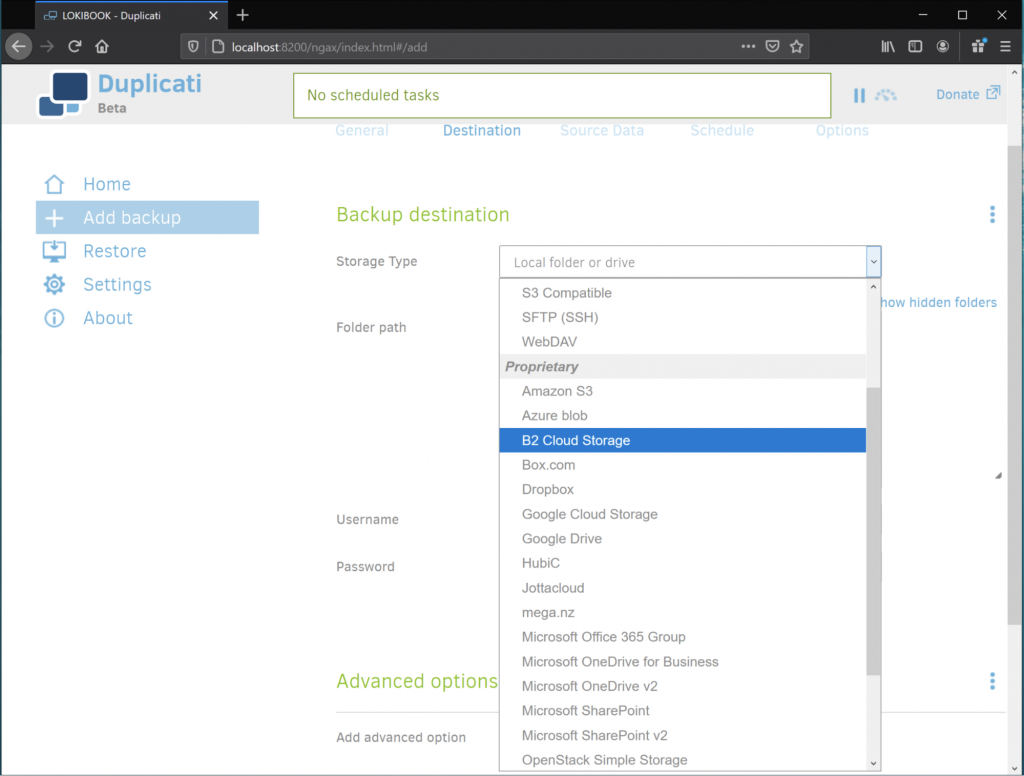1024x776 pixels.
Task: Select mega.nz storage type
Action: (x=682, y=613)
